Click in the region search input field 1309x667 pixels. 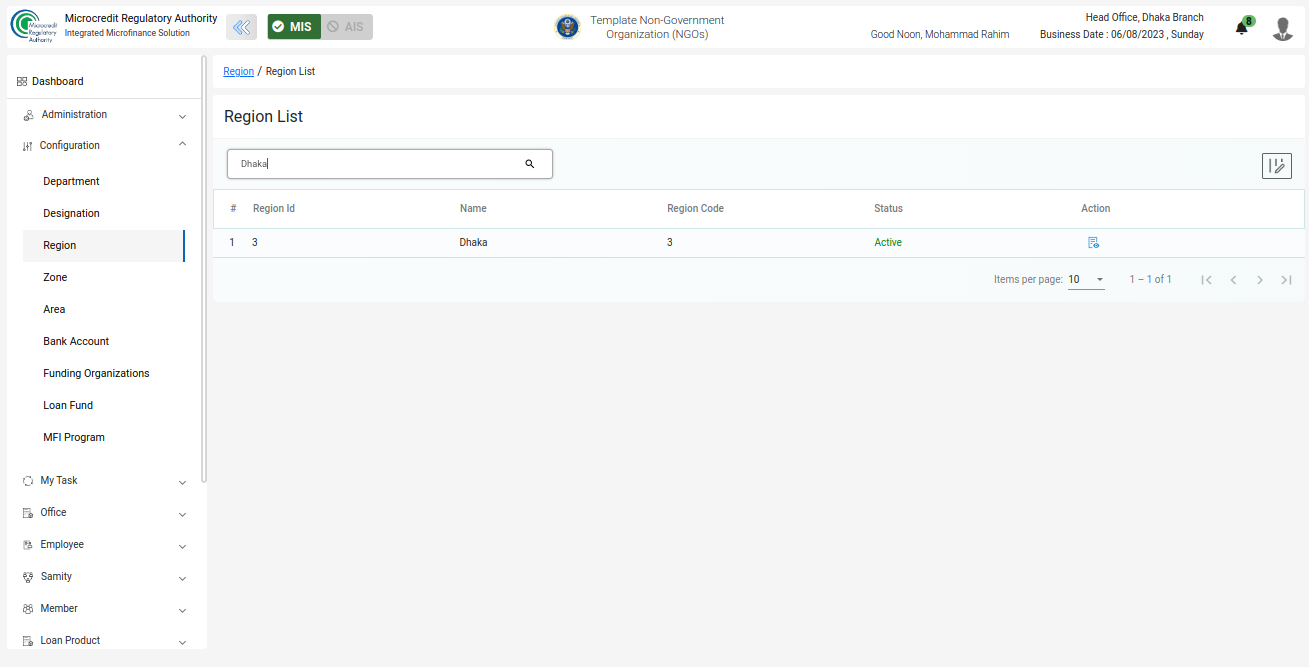point(376,164)
